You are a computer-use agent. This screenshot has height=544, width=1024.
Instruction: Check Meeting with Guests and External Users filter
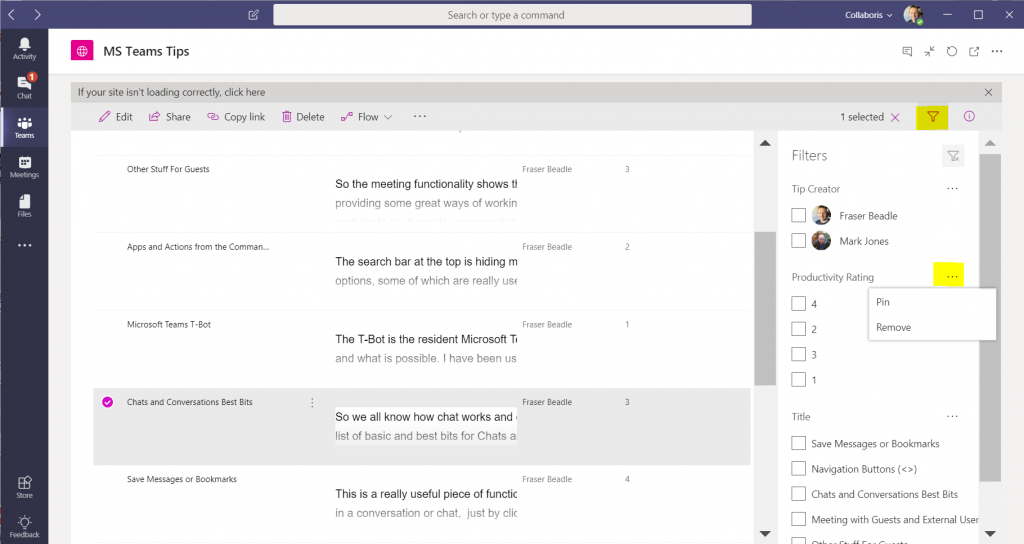coord(798,519)
